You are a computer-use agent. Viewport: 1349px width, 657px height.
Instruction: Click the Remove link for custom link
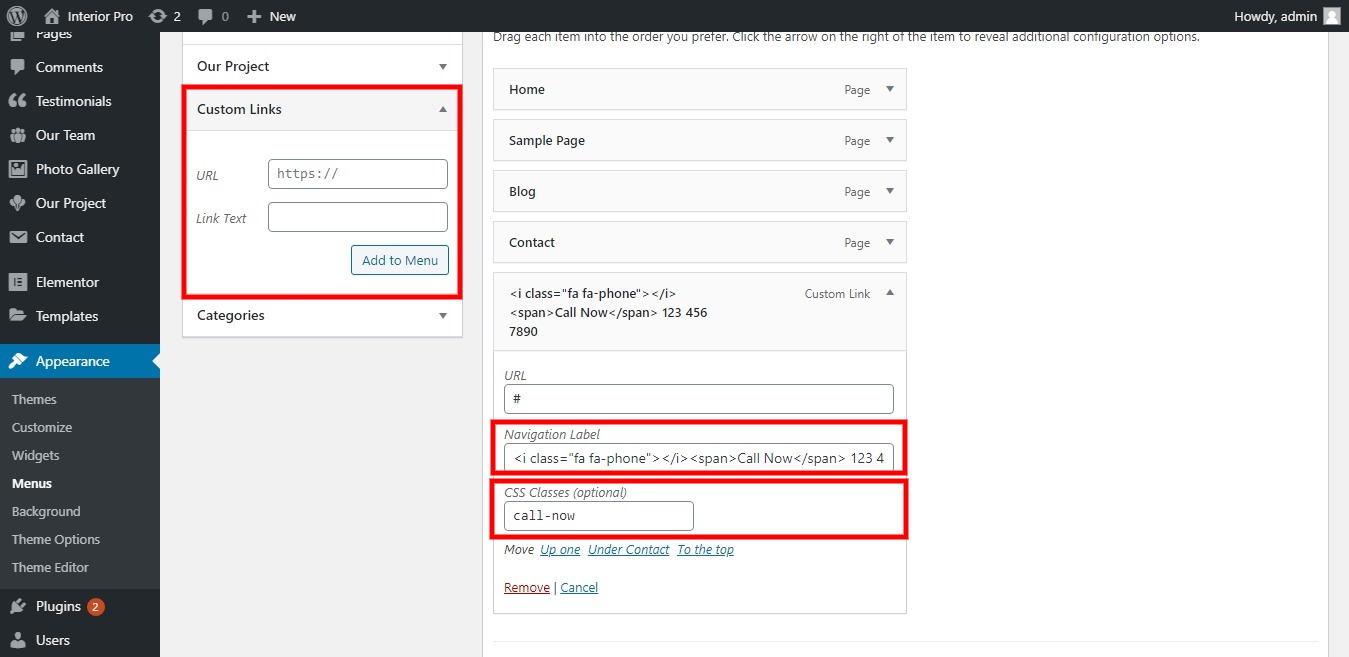click(526, 588)
